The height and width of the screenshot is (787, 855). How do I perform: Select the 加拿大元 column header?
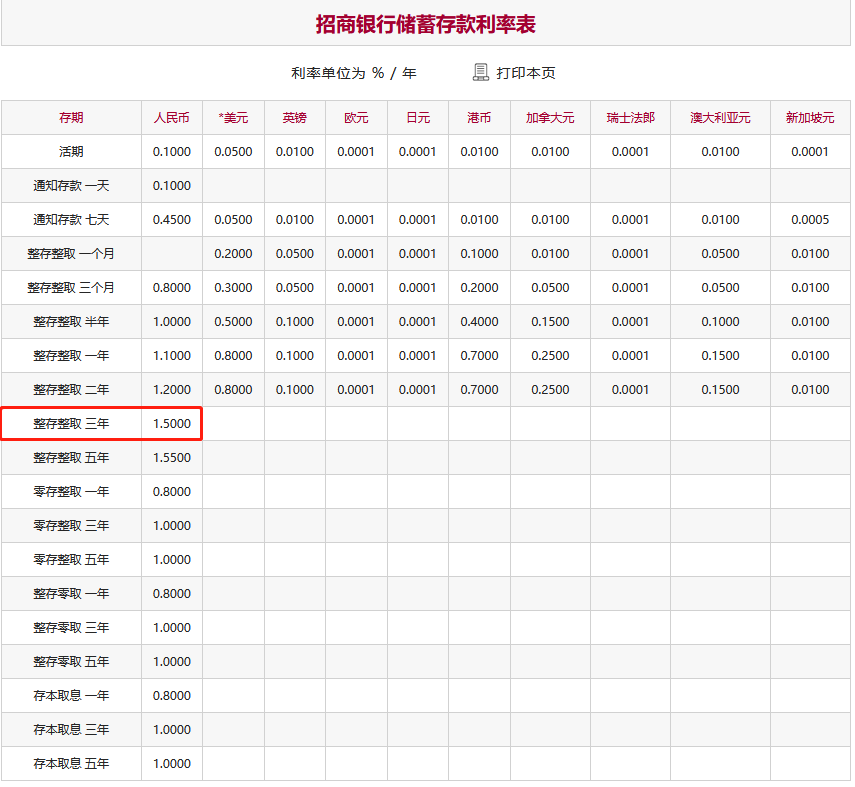[x=550, y=118]
